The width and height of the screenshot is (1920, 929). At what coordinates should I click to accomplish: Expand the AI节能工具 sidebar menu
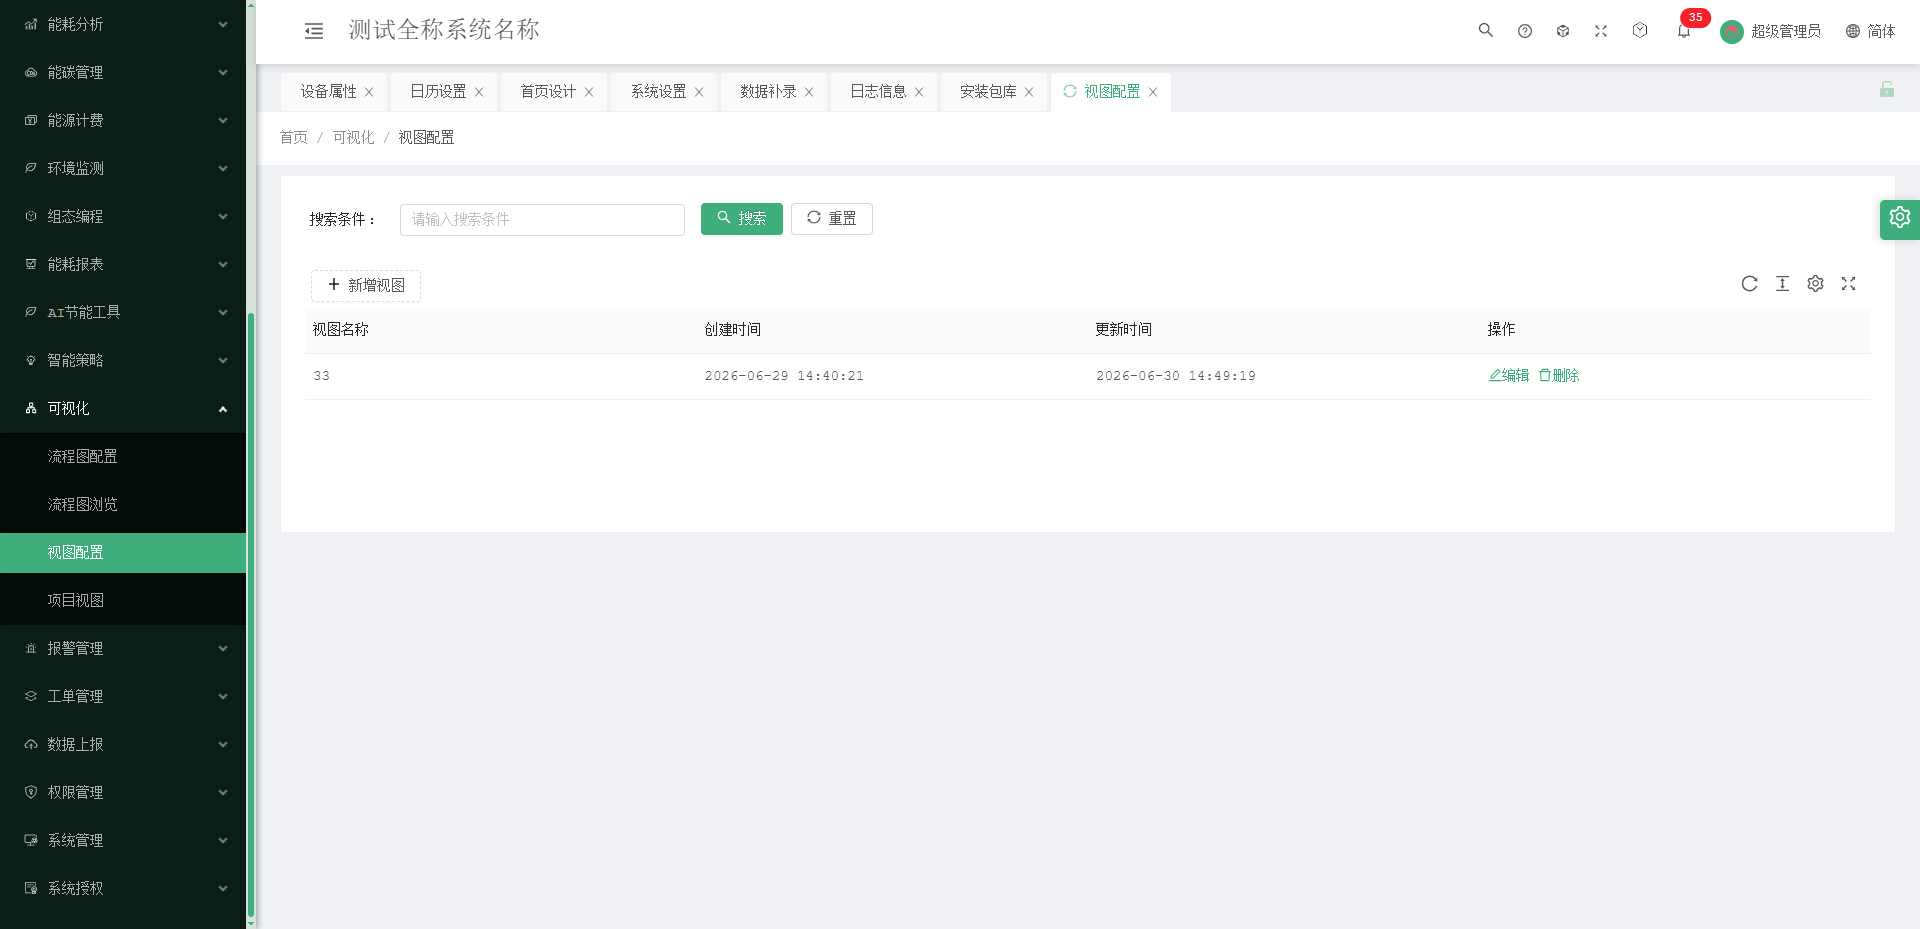(x=123, y=312)
